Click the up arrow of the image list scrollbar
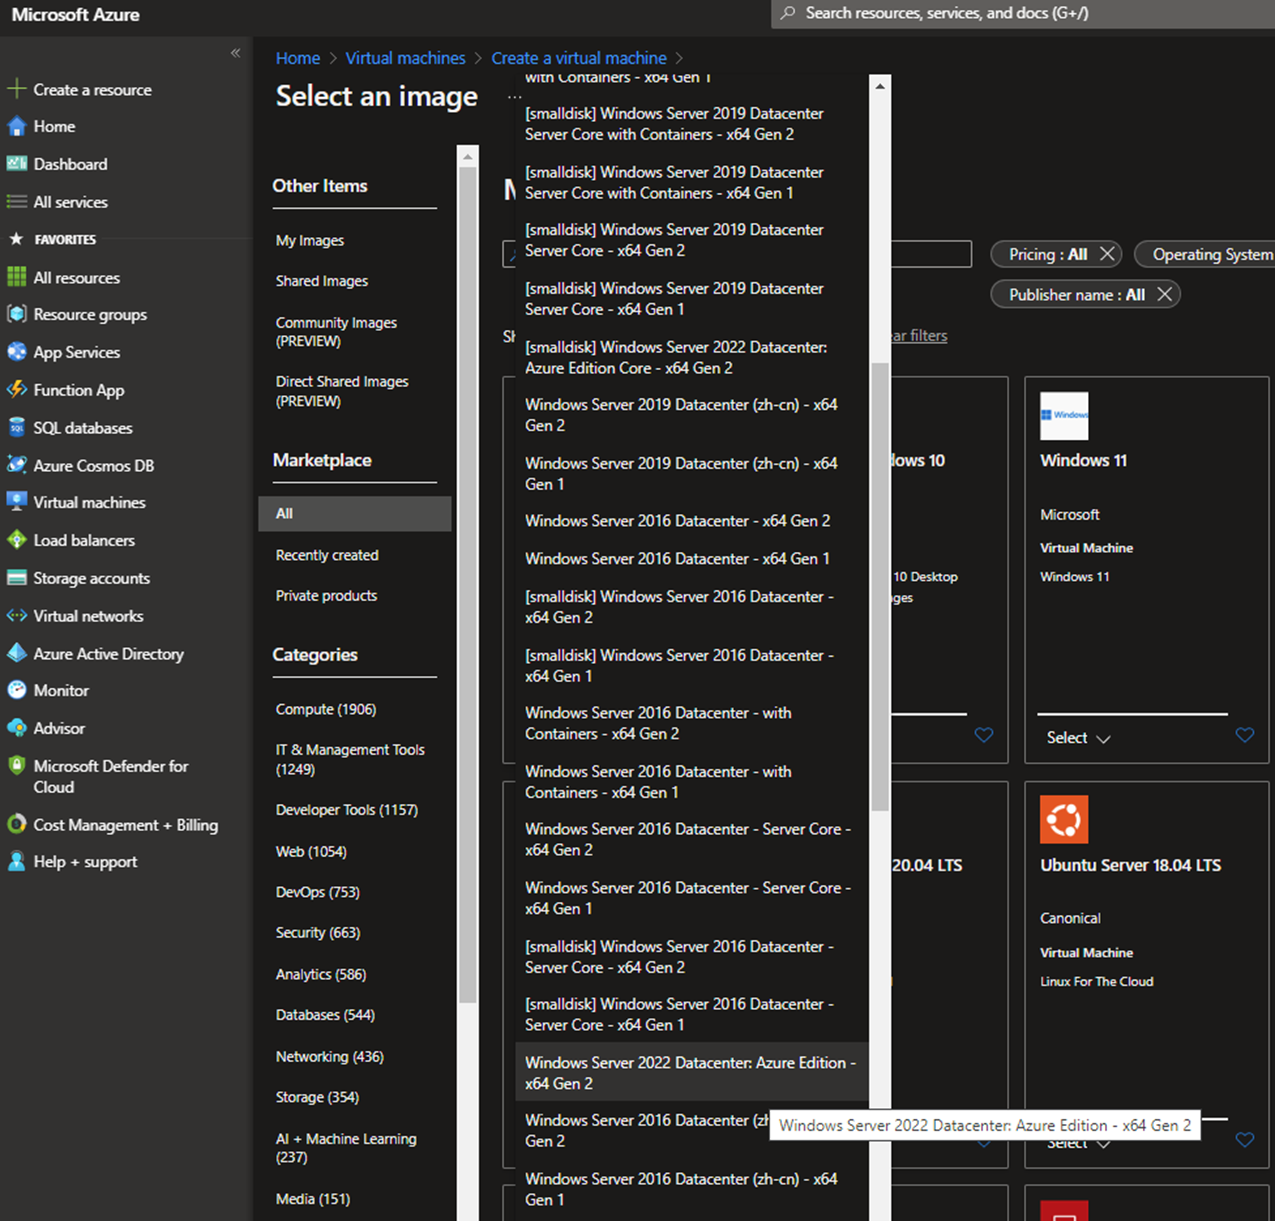This screenshot has height=1221, width=1275. point(880,87)
